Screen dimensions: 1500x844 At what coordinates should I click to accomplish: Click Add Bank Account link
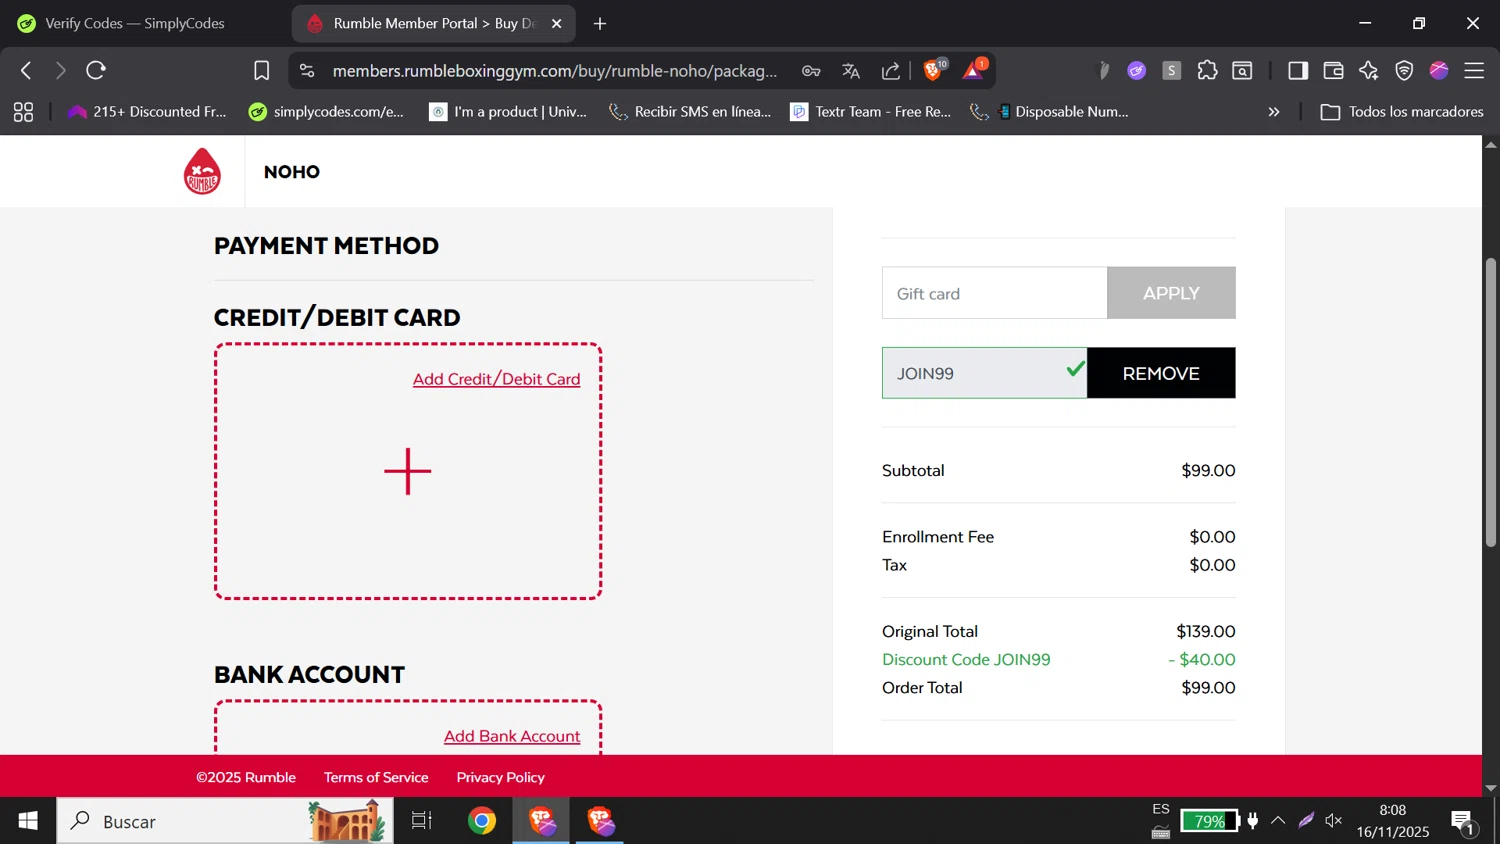point(512,736)
